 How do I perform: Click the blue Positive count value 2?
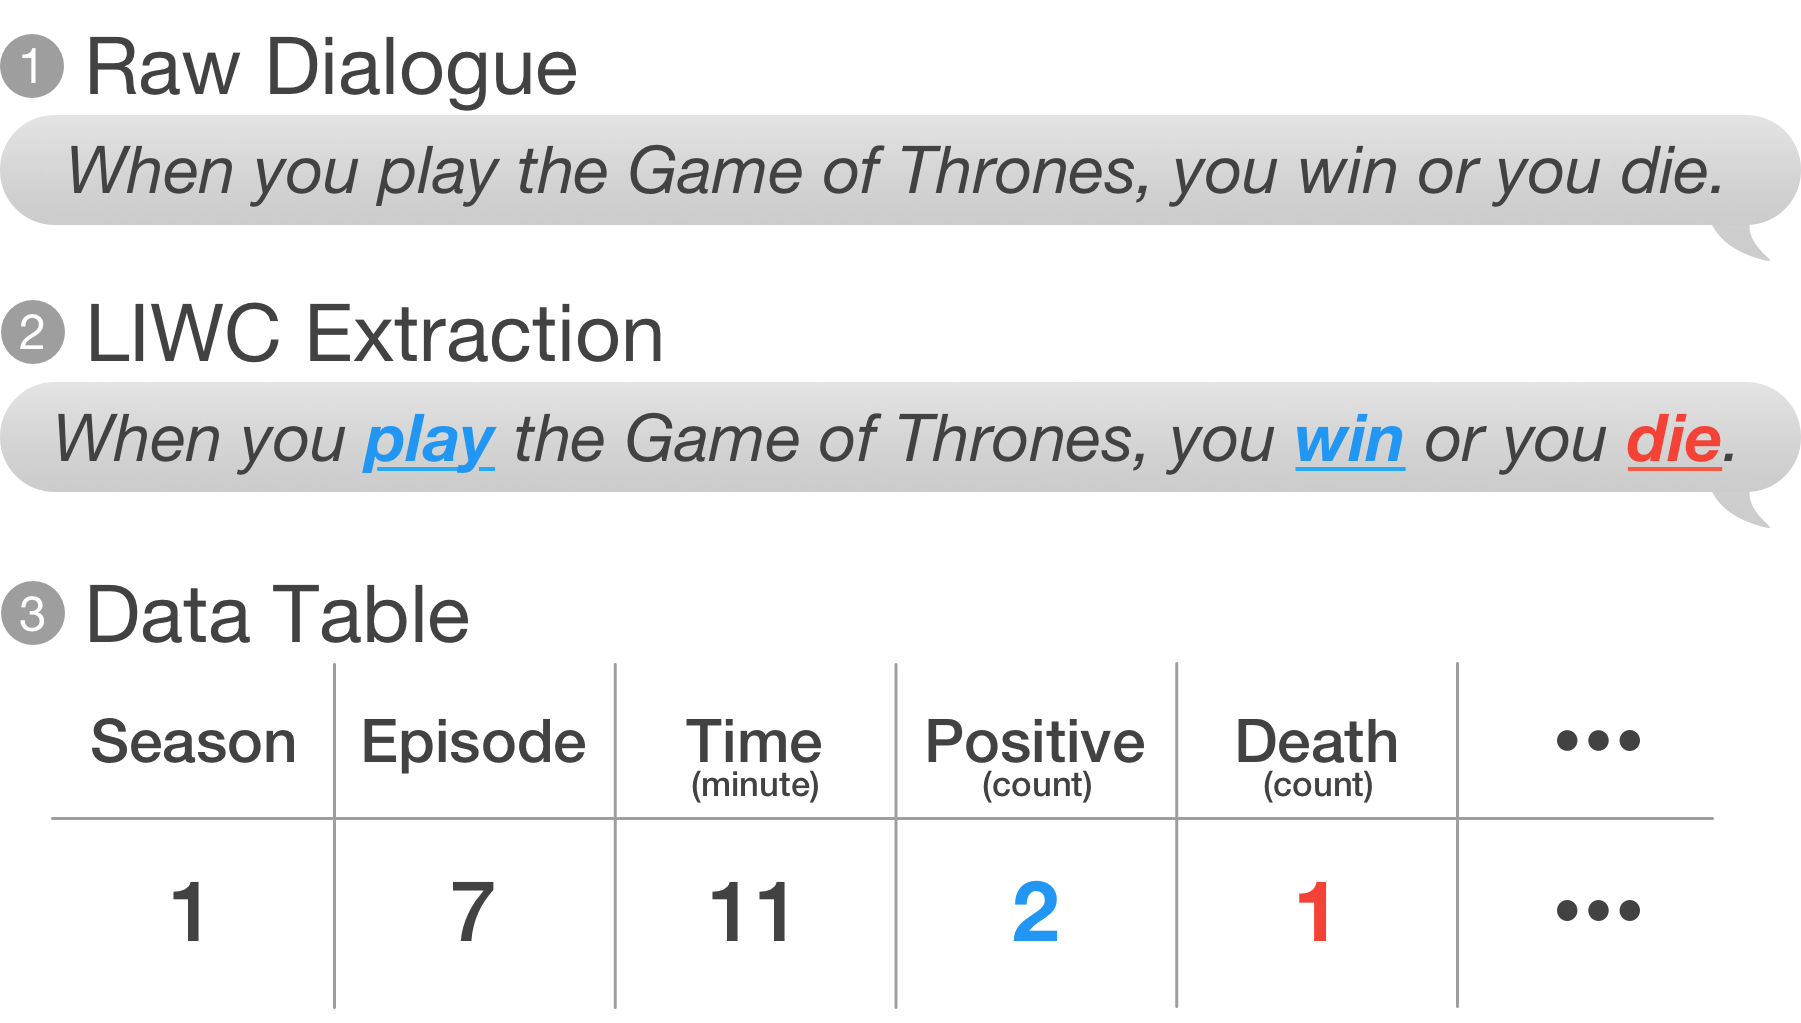(1035, 912)
